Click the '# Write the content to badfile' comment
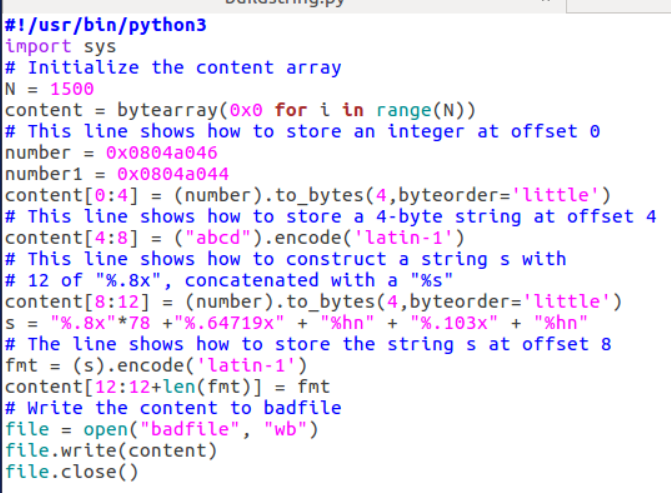Image resolution: width=671 pixels, height=493 pixels. (173, 408)
